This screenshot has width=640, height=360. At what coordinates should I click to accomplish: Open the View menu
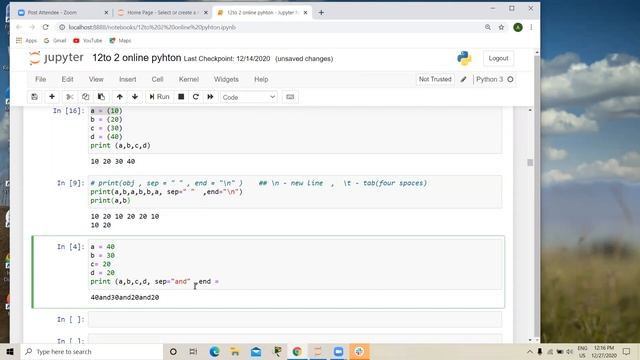pos(96,79)
